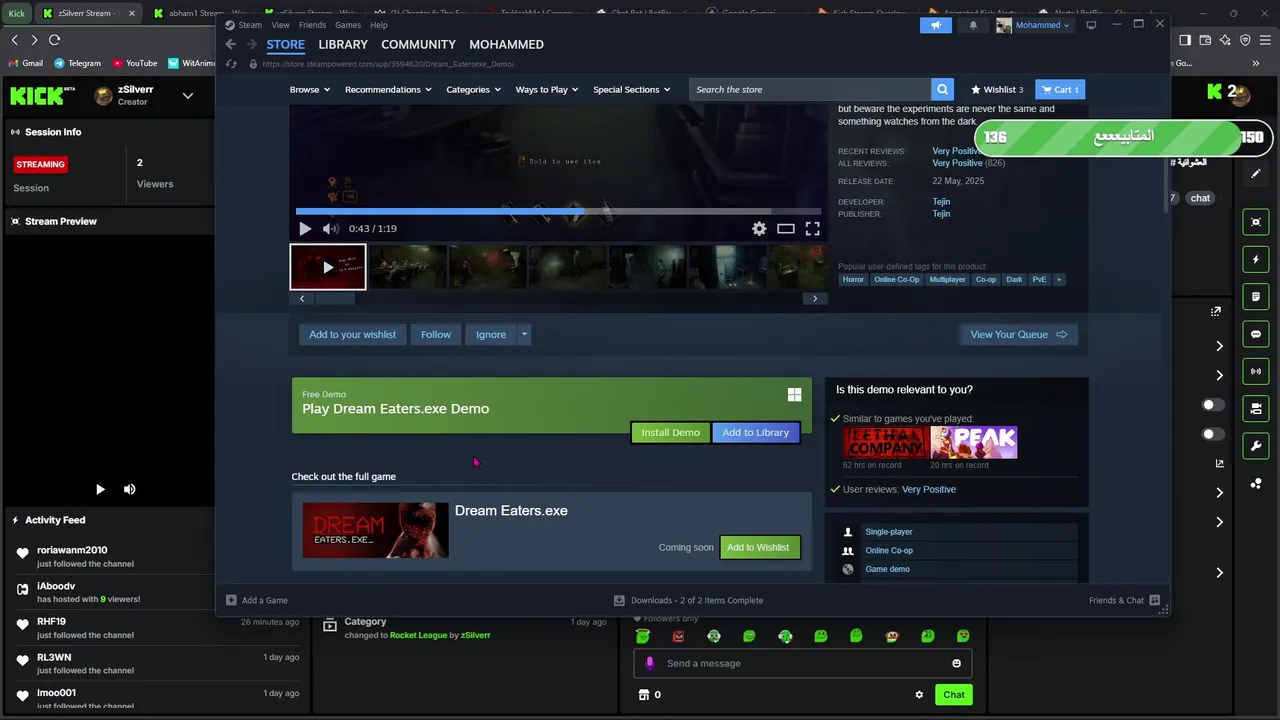Click the purple microphone in chat box
1280x720 pixels.
[x=649, y=663]
